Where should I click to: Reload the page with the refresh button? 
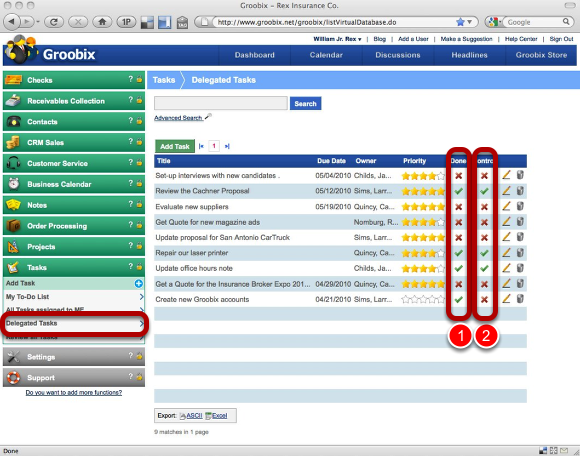coord(54,22)
